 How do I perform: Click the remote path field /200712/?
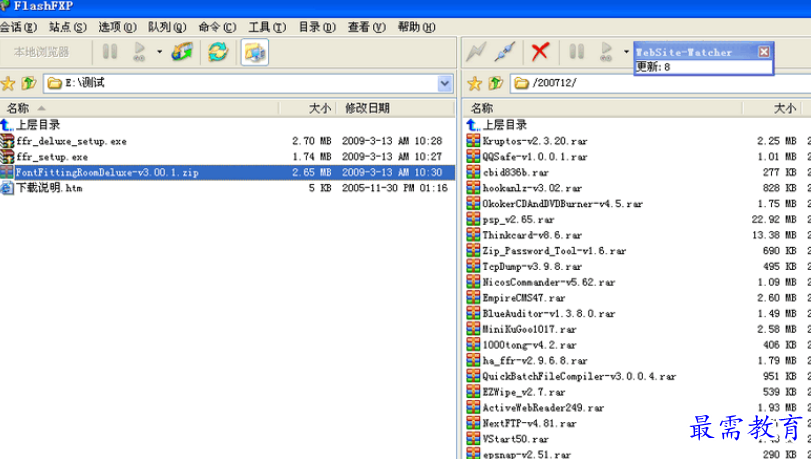point(660,83)
